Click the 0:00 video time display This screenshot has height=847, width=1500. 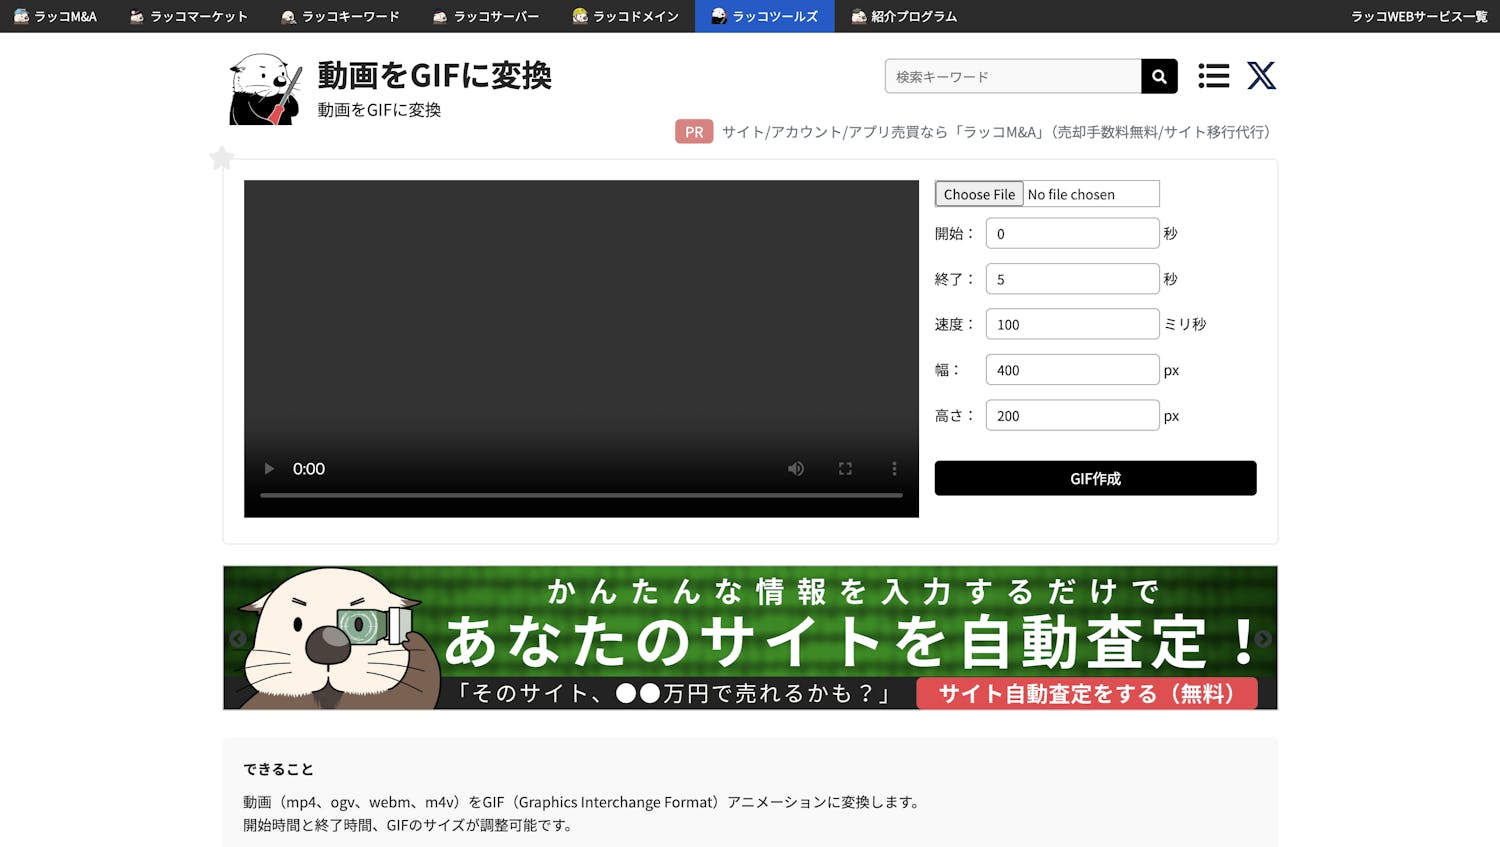tap(309, 468)
